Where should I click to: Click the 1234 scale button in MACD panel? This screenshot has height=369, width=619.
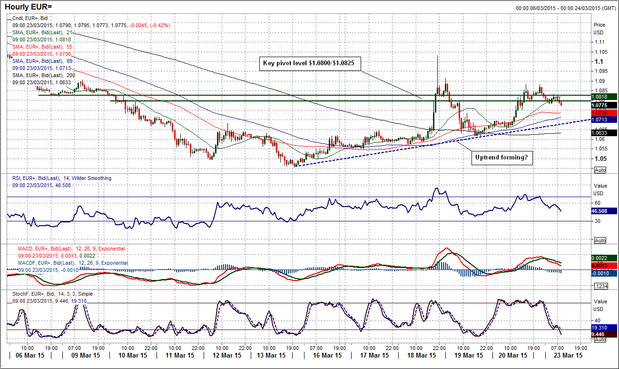click(x=600, y=286)
